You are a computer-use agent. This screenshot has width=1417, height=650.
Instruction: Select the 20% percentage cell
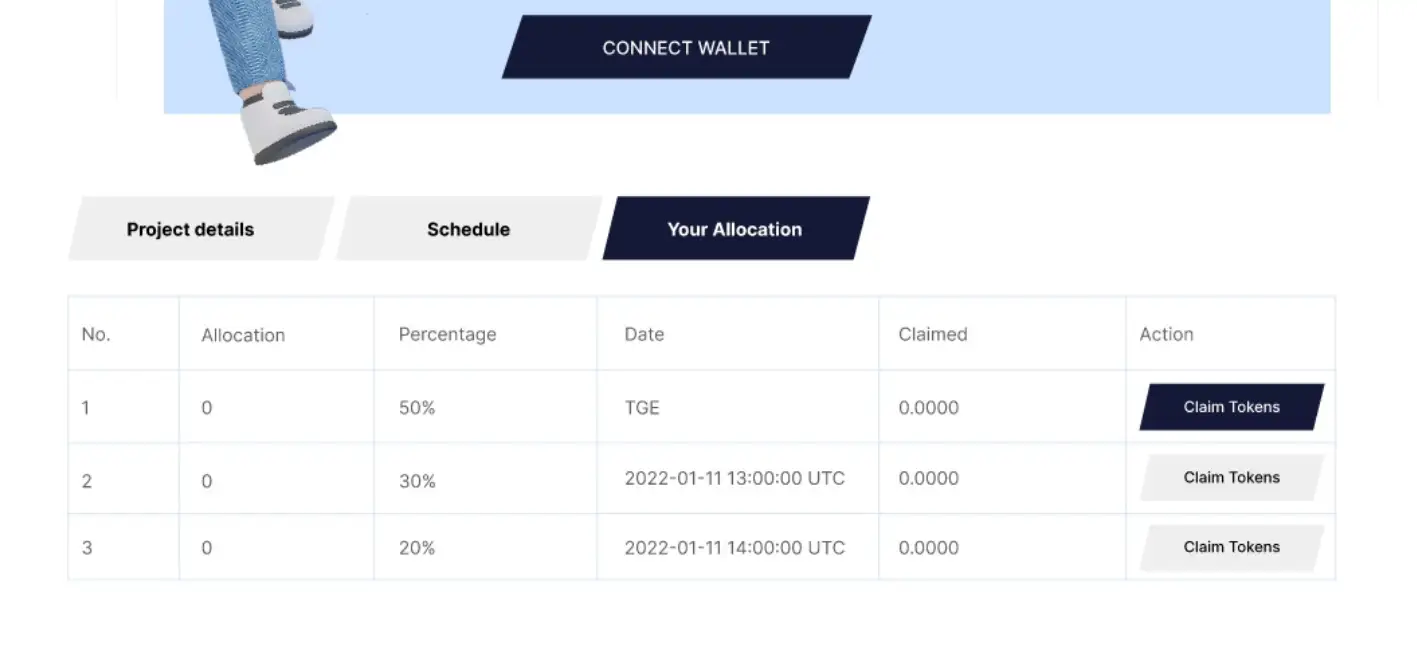417,548
